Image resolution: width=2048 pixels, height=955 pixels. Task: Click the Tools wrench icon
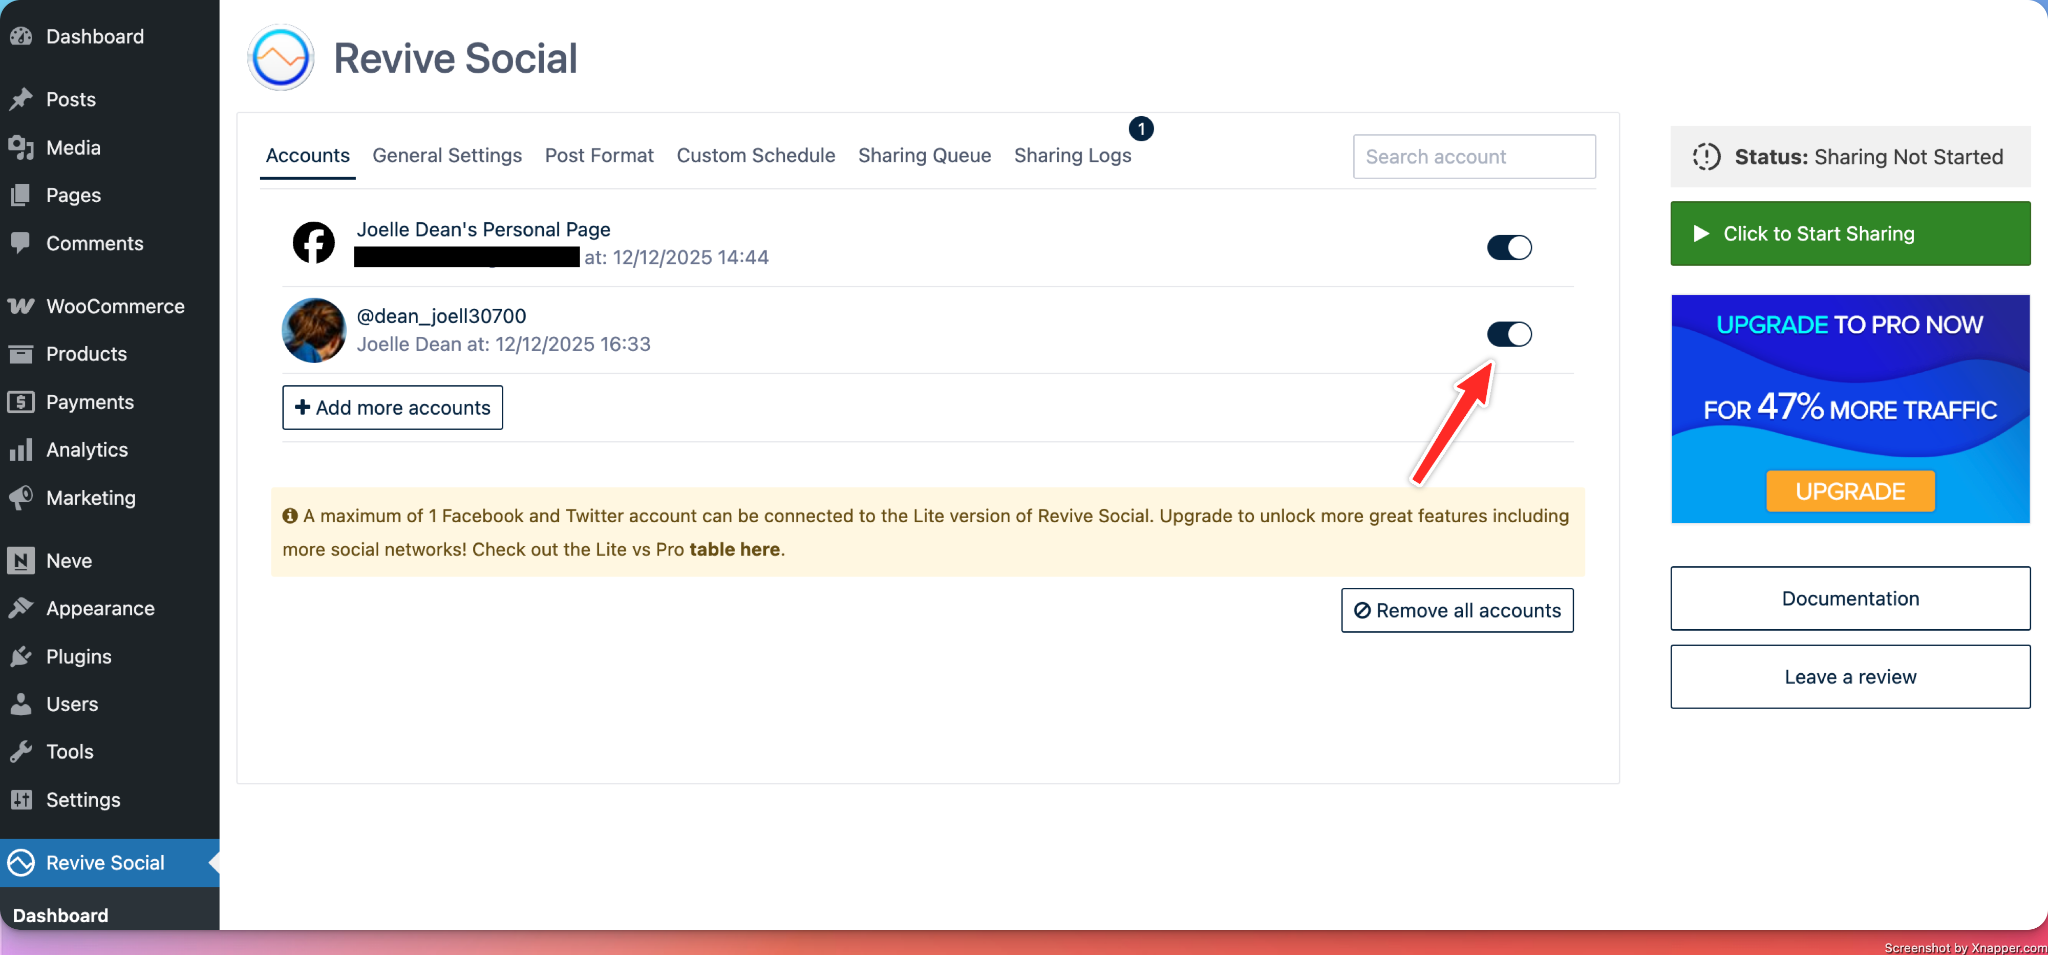click(21, 752)
